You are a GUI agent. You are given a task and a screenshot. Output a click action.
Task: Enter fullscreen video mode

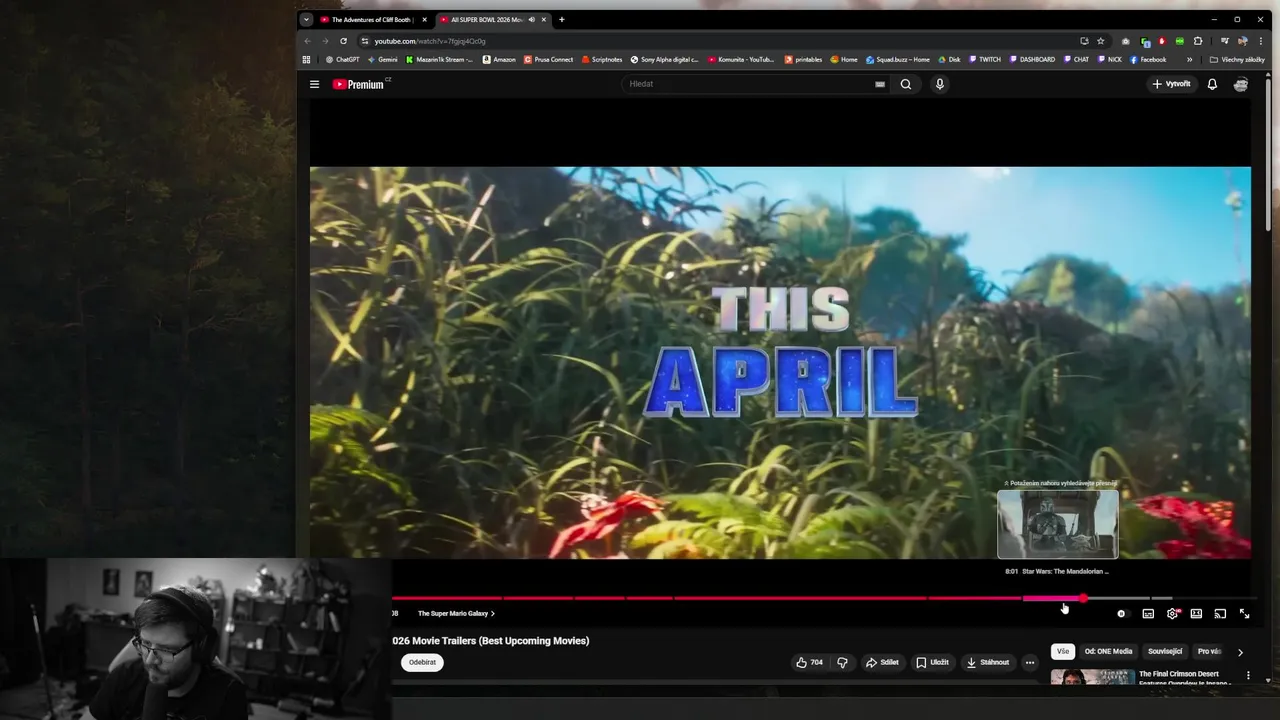[1244, 614]
